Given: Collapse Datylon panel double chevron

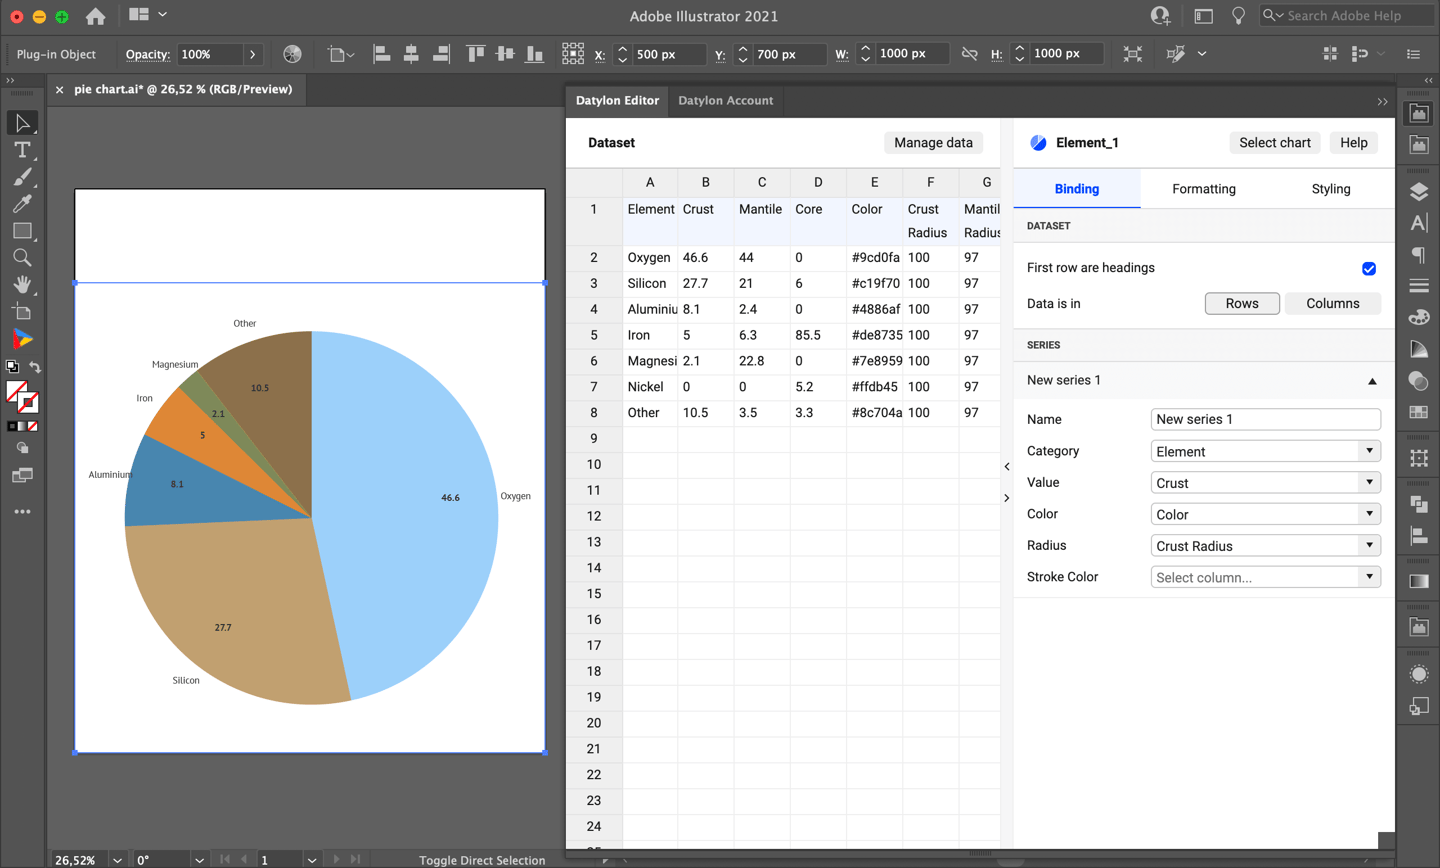Looking at the screenshot, I should click(1382, 101).
